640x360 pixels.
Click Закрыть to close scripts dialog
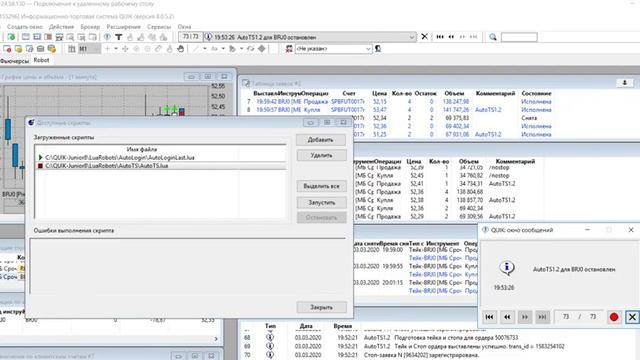321,307
